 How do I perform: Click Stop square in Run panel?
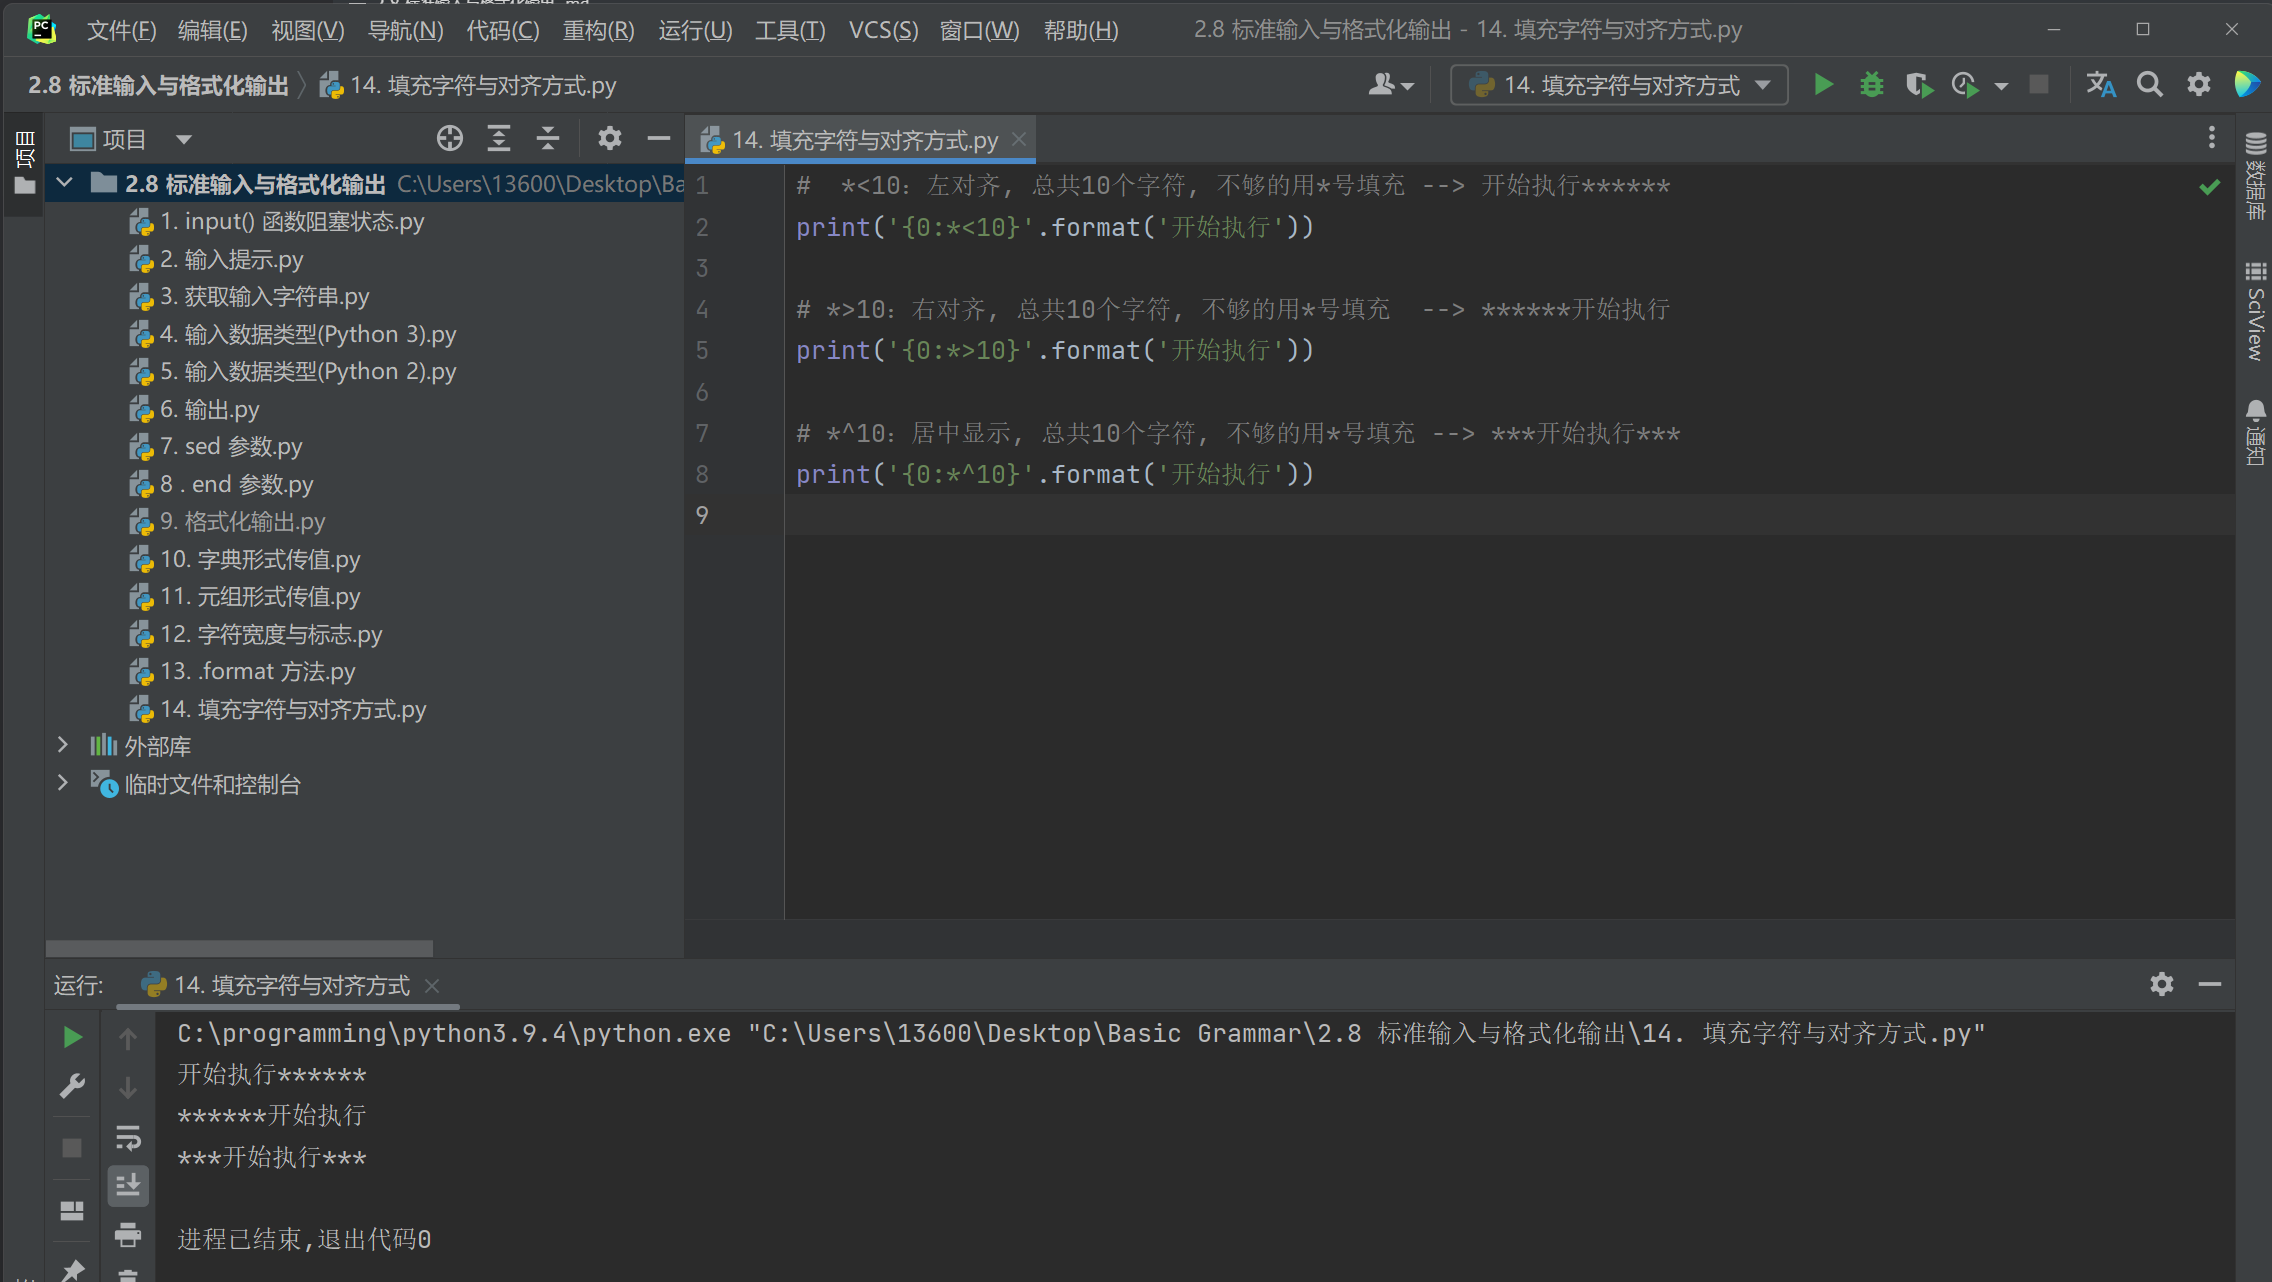point(72,1148)
